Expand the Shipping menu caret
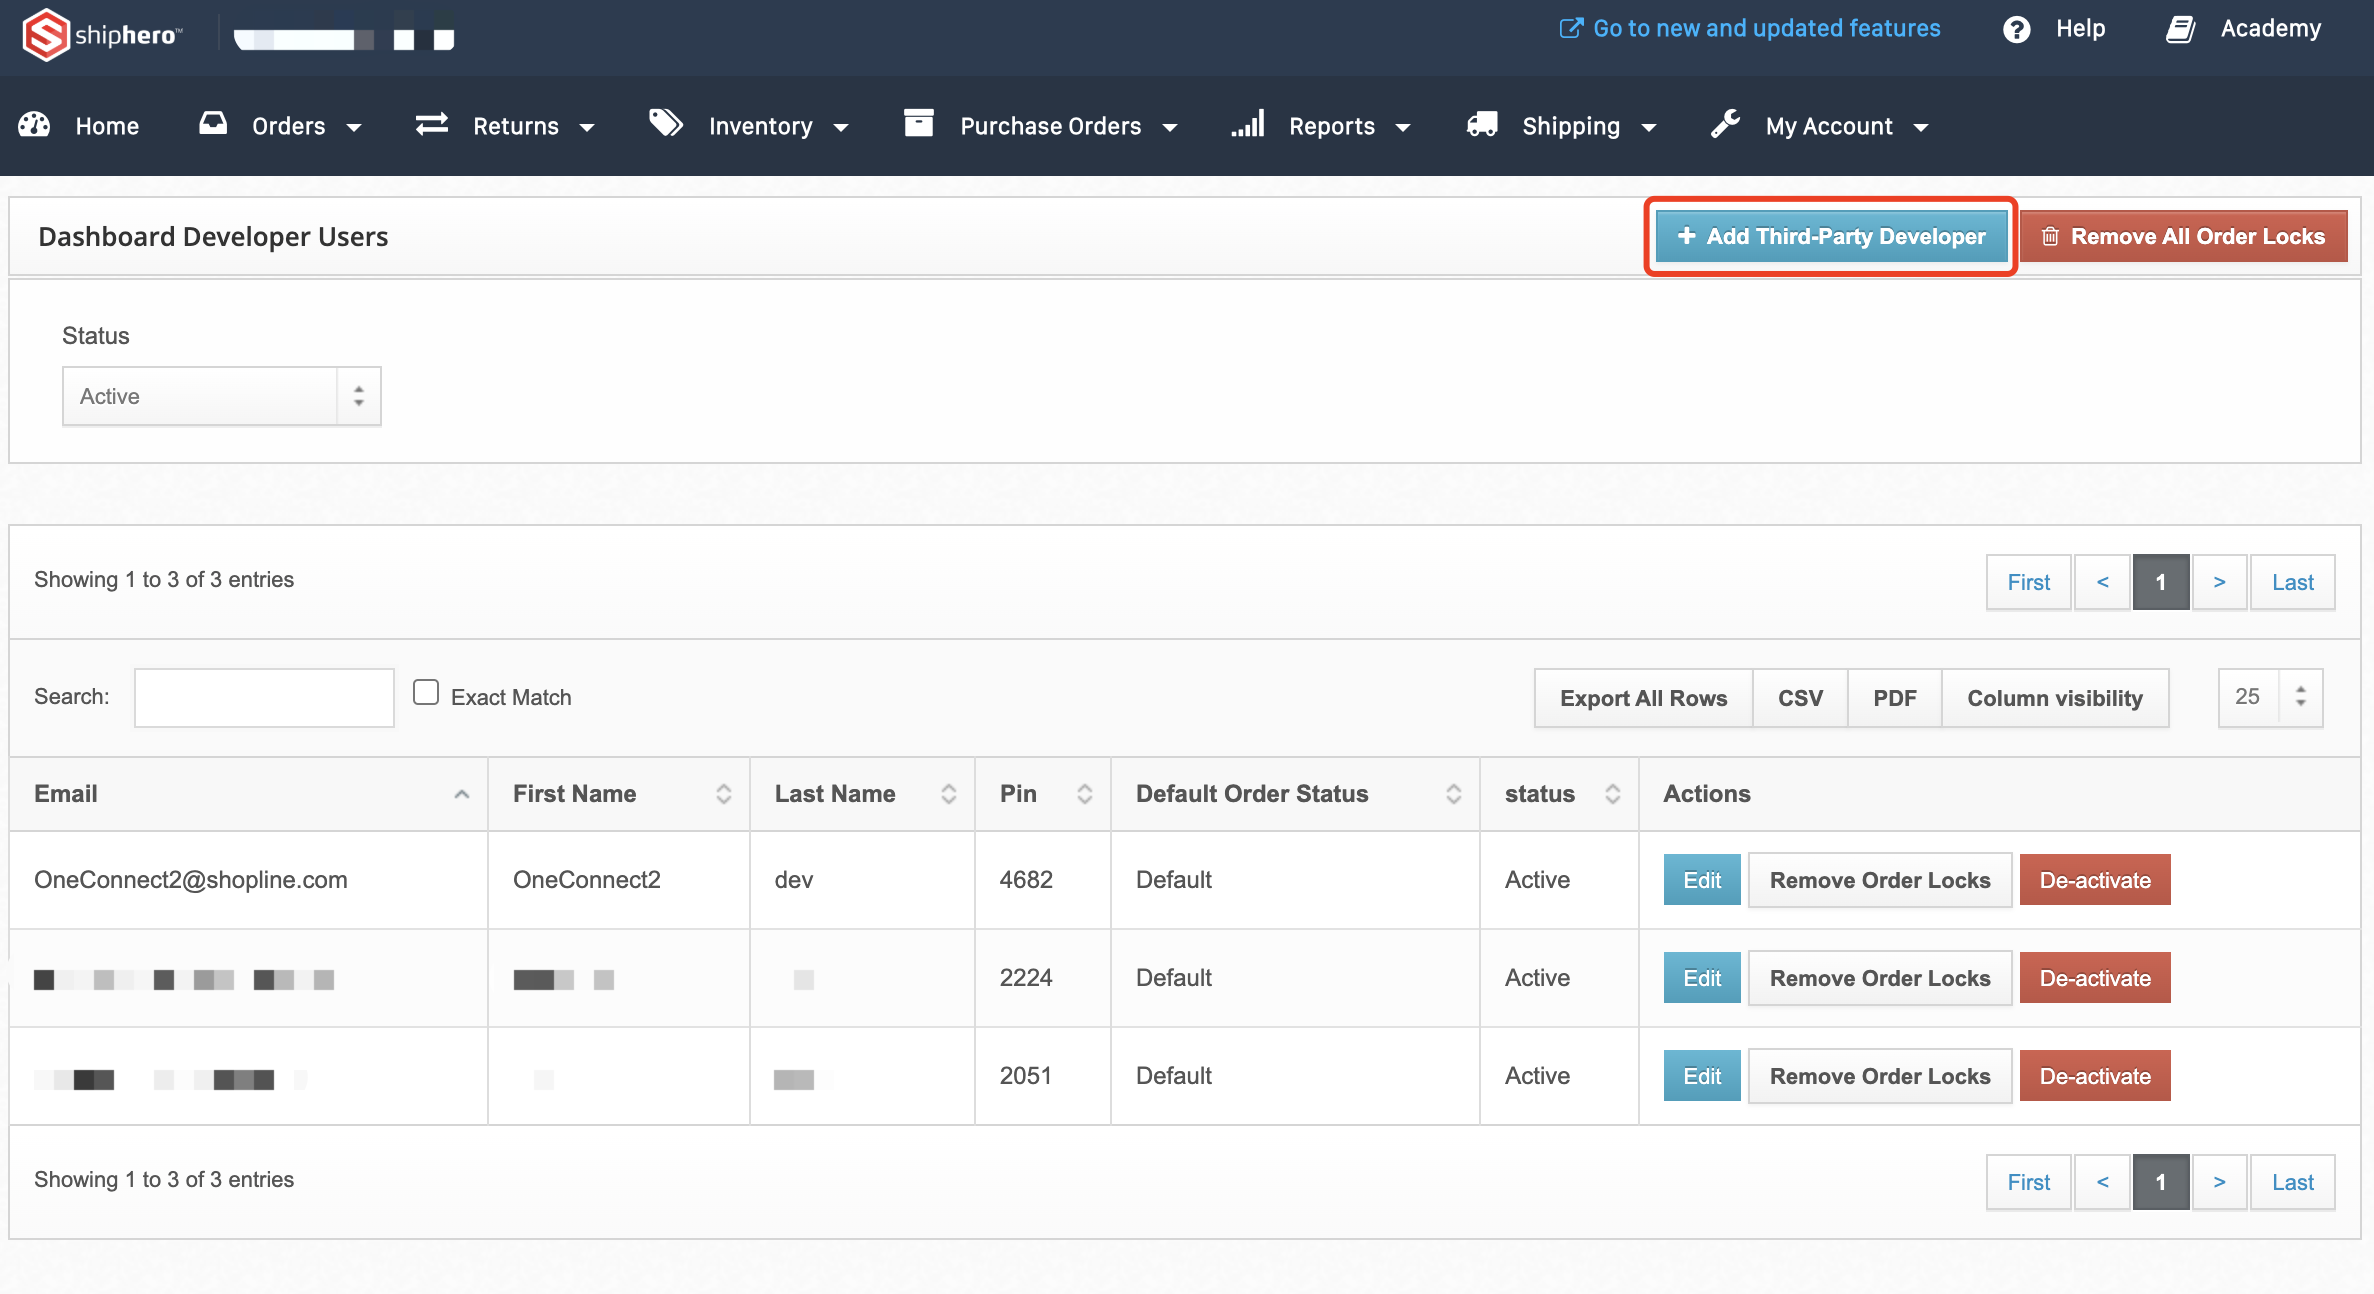2374x1294 pixels. [1649, 127]
